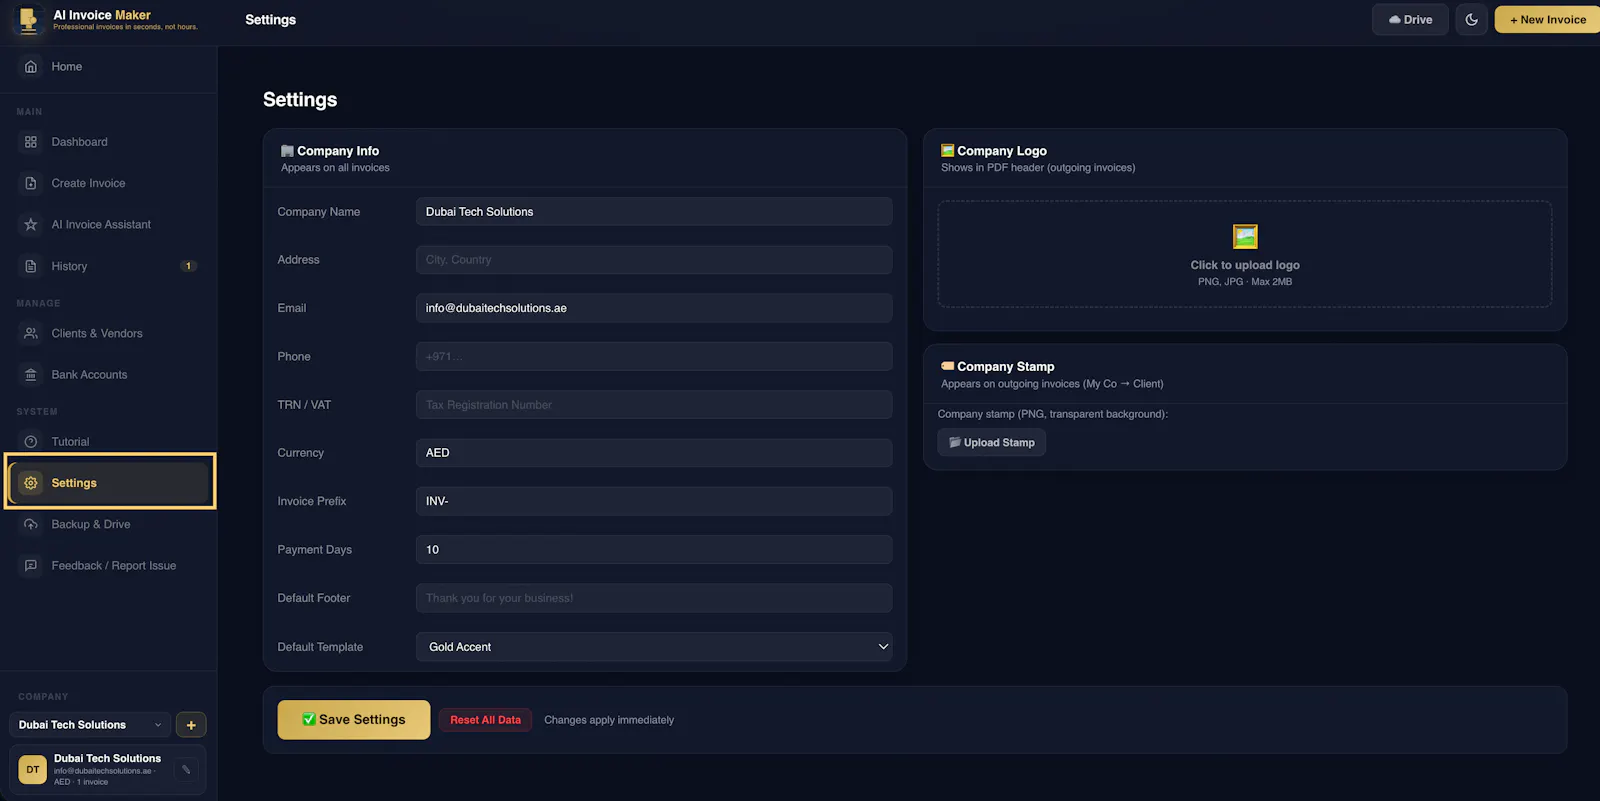
Task: Click the 'Company Info' heading text
Action: [338, 151]
